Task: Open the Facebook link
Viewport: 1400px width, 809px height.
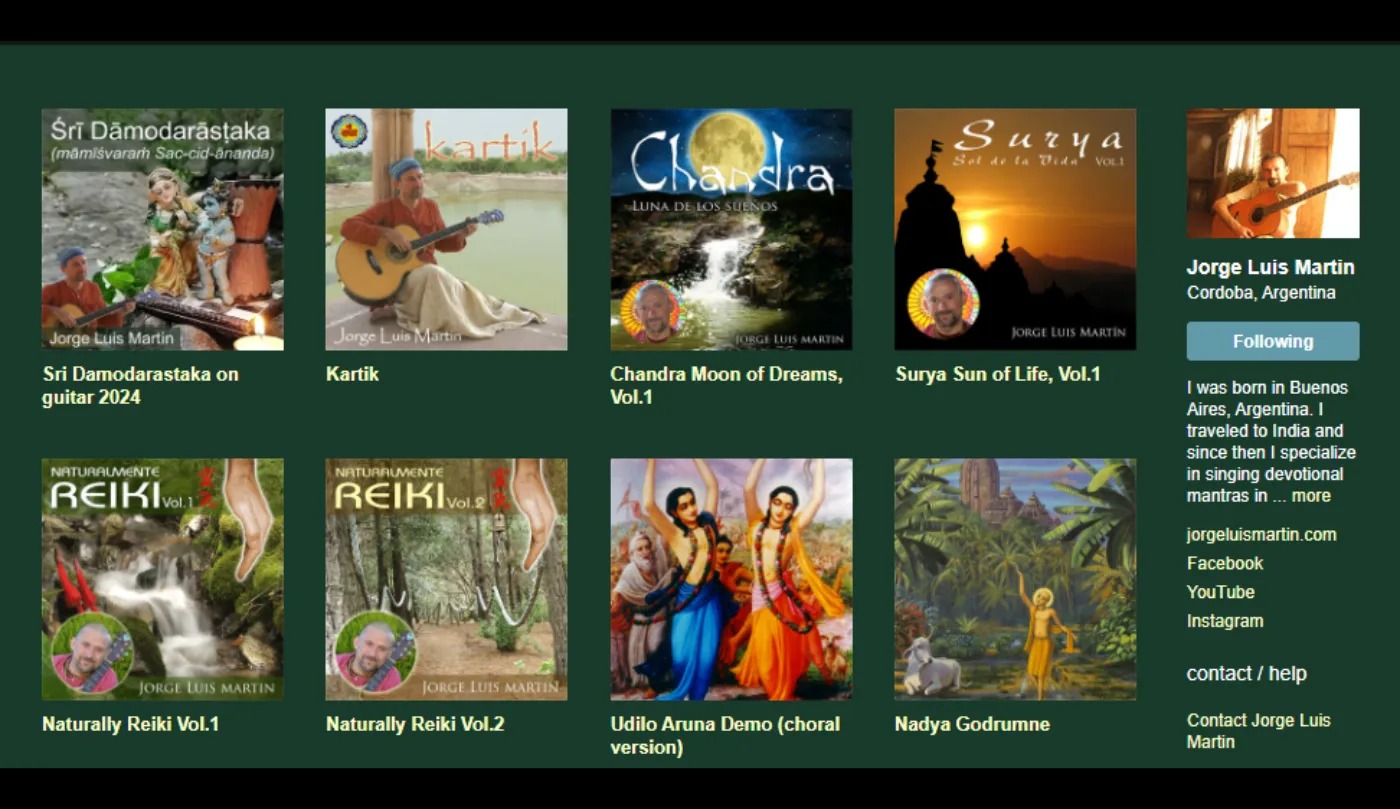Action: (1225, 564)
